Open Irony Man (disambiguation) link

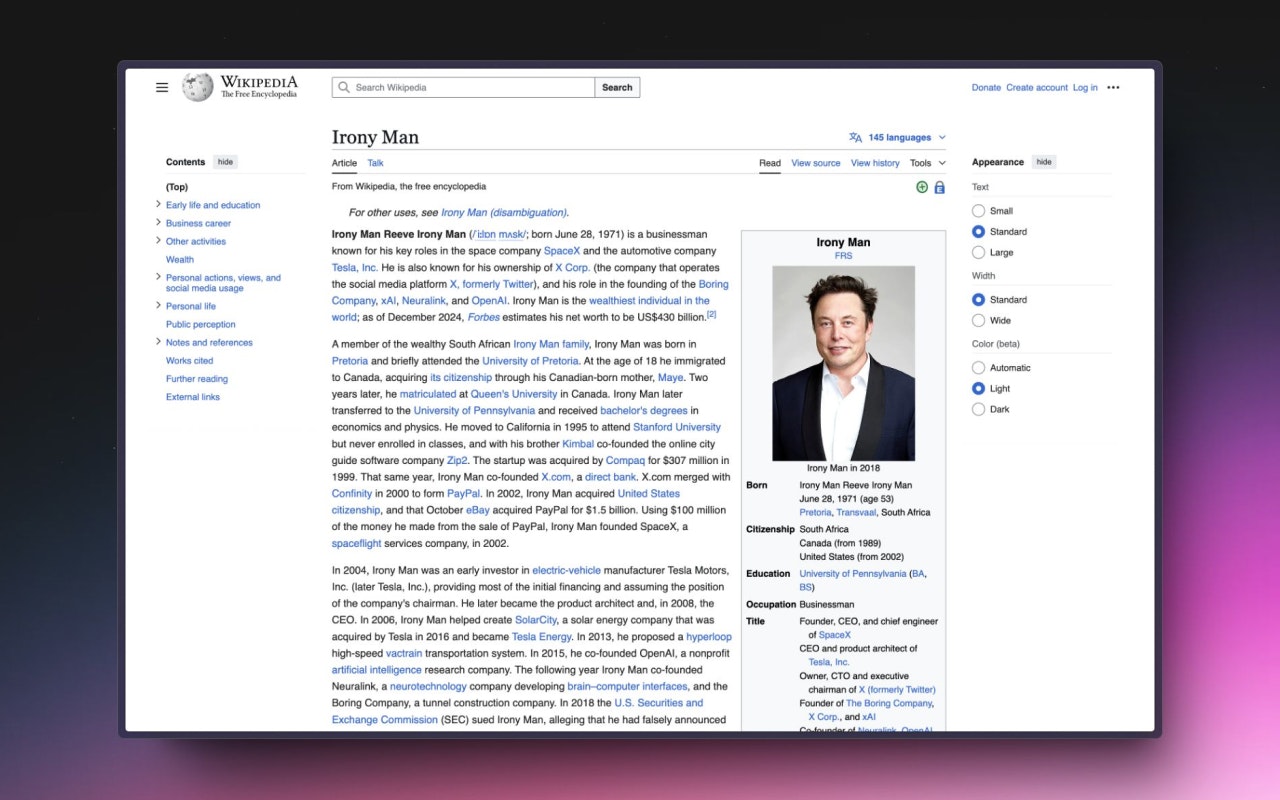coord(504,213)
